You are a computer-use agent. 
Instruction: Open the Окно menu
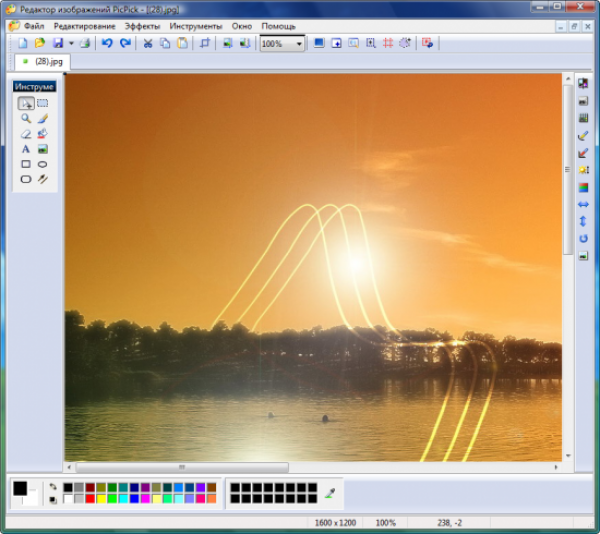pyautogui.click(x=241, y=26)
